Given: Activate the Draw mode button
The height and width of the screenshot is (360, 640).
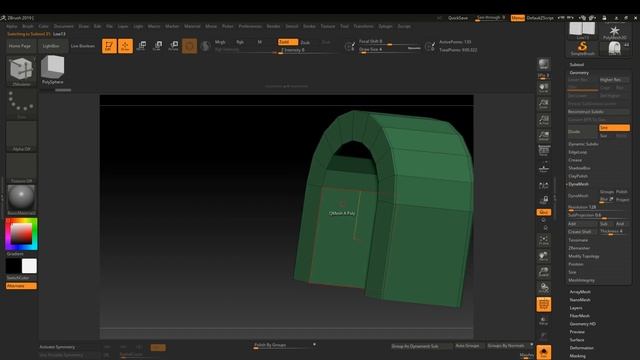Looking at the screenshot, I should pos(125,46).
